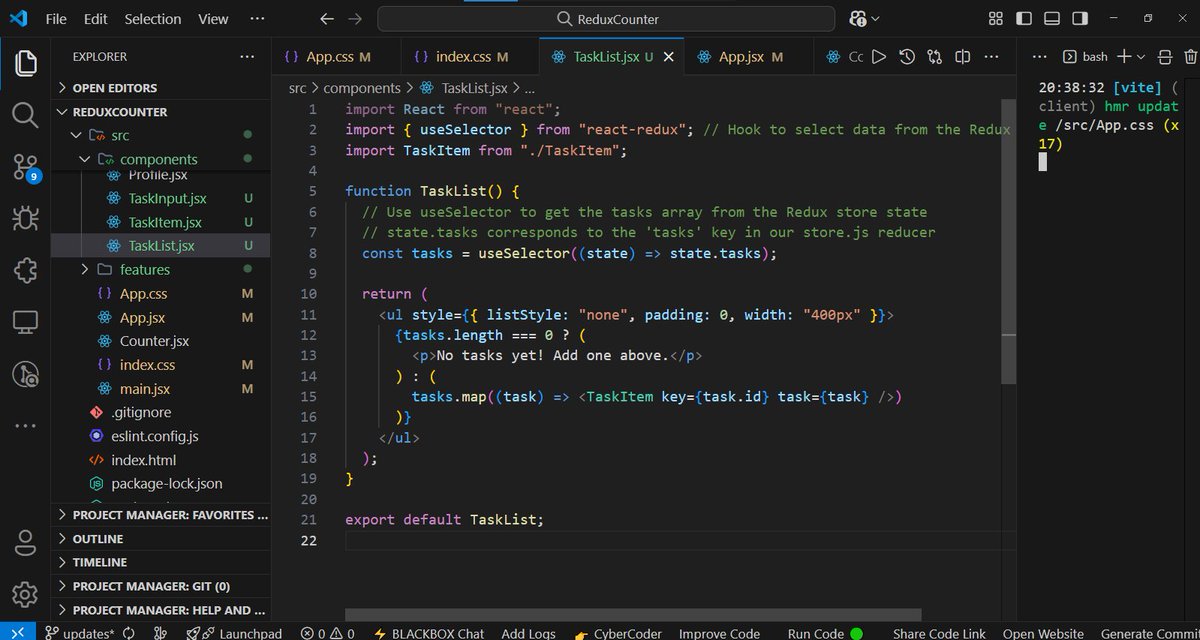
Task: Expand the Timeline section
Action: [x=160, y=562]
